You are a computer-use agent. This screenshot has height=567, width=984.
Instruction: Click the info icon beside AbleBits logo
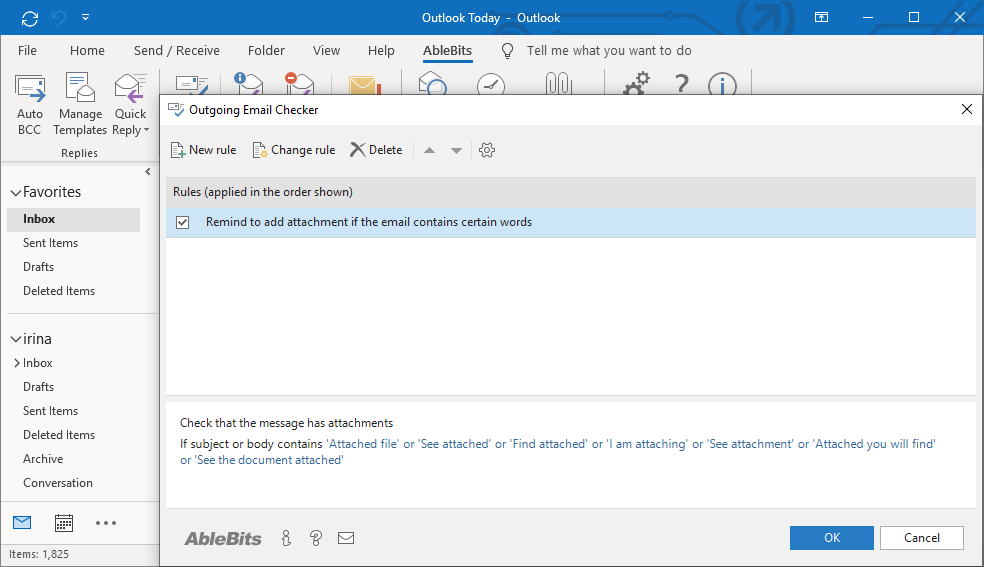(x=286, y=538)
